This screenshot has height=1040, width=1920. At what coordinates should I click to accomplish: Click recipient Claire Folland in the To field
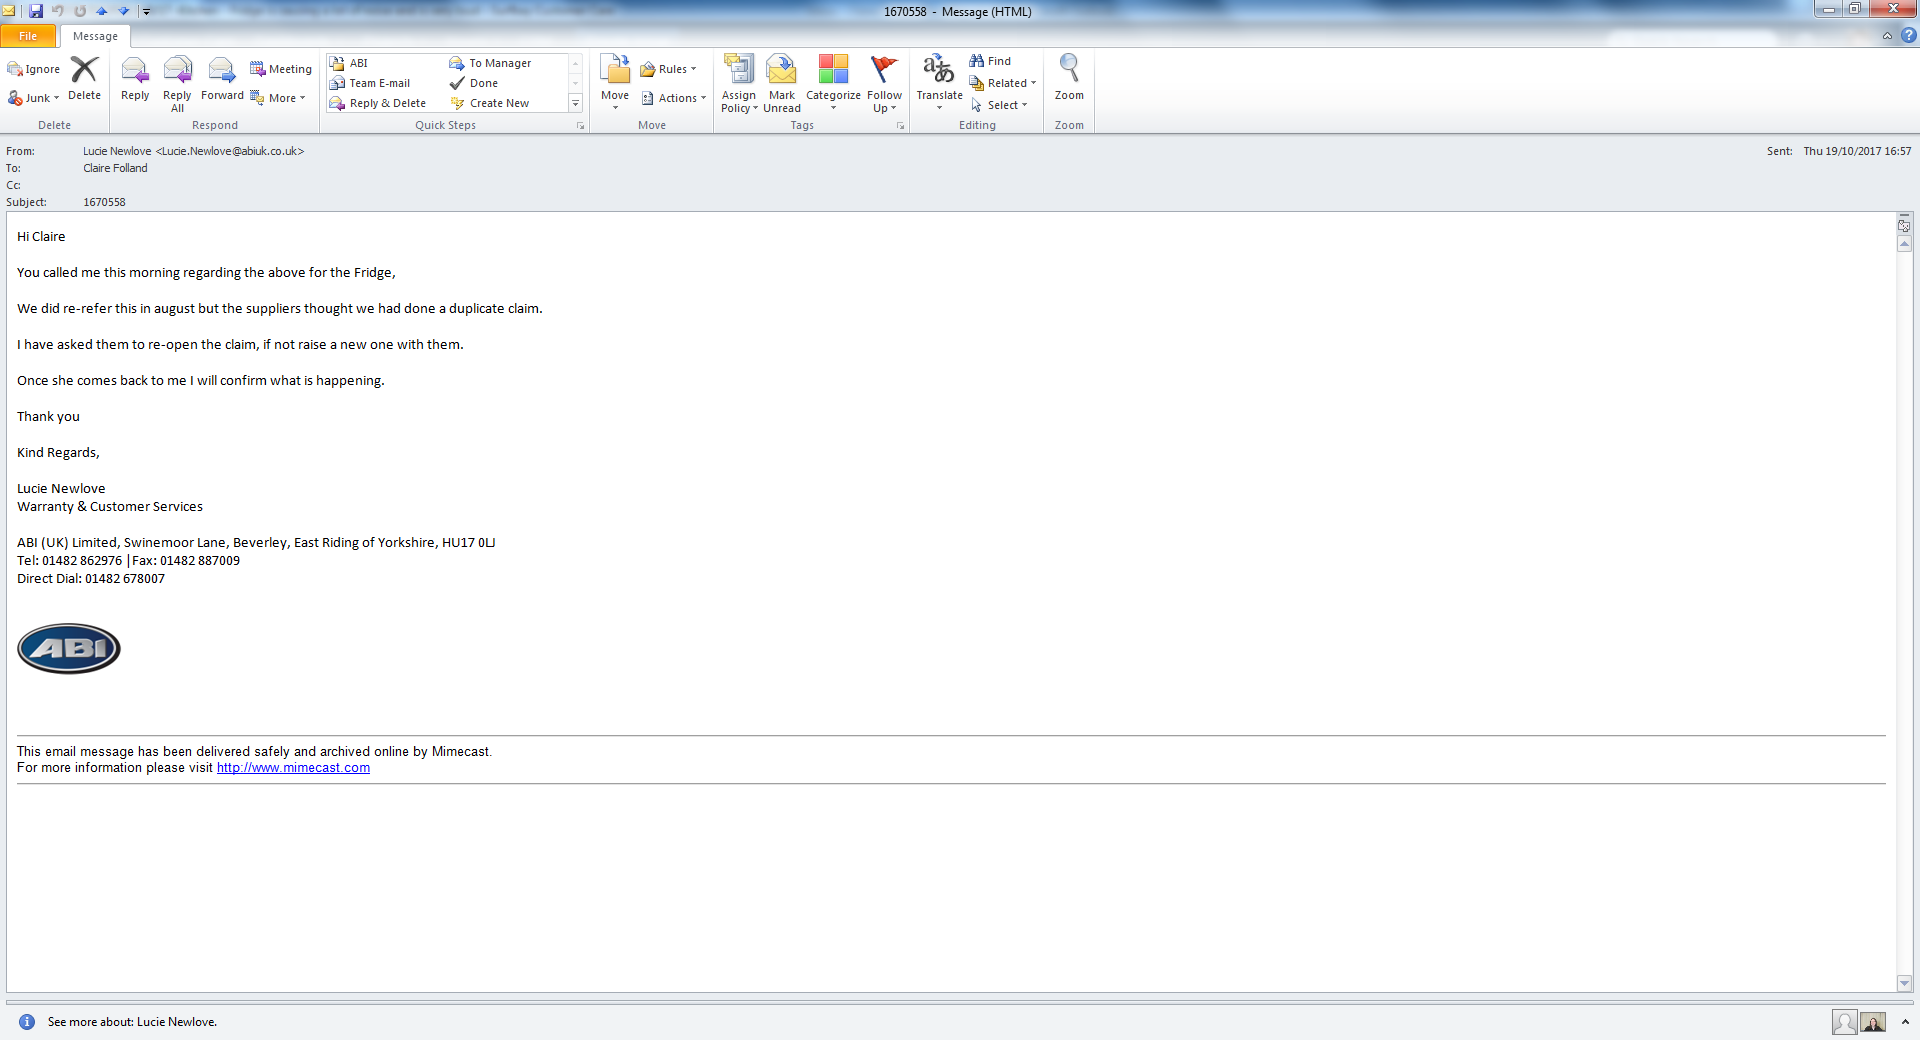[115, 168]
